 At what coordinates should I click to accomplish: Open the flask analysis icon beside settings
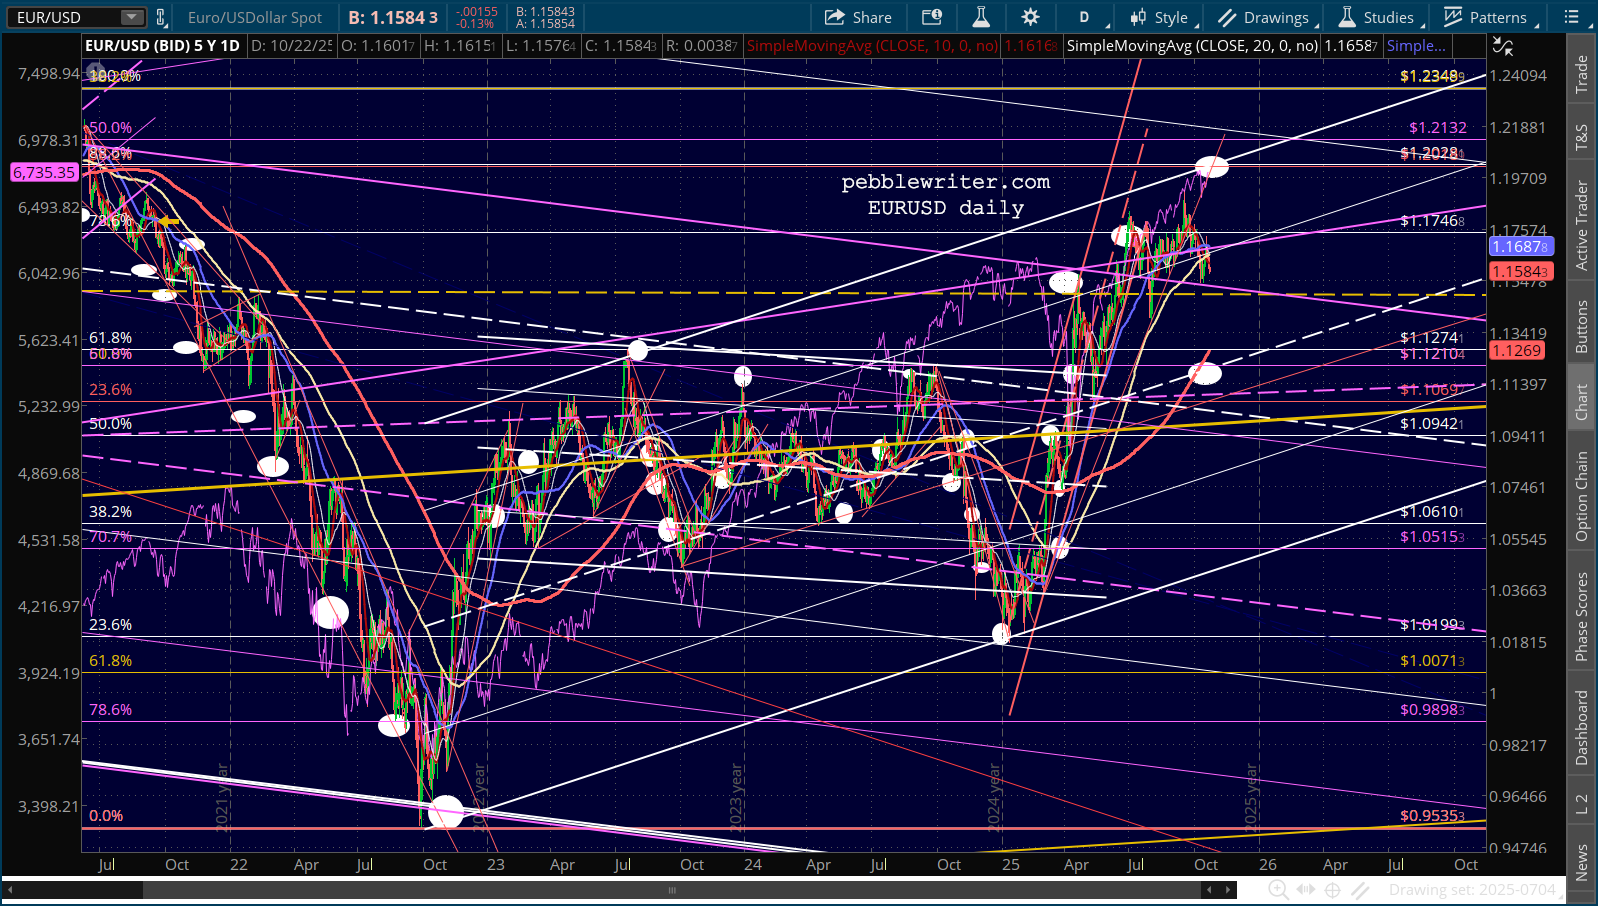point(981,17)
